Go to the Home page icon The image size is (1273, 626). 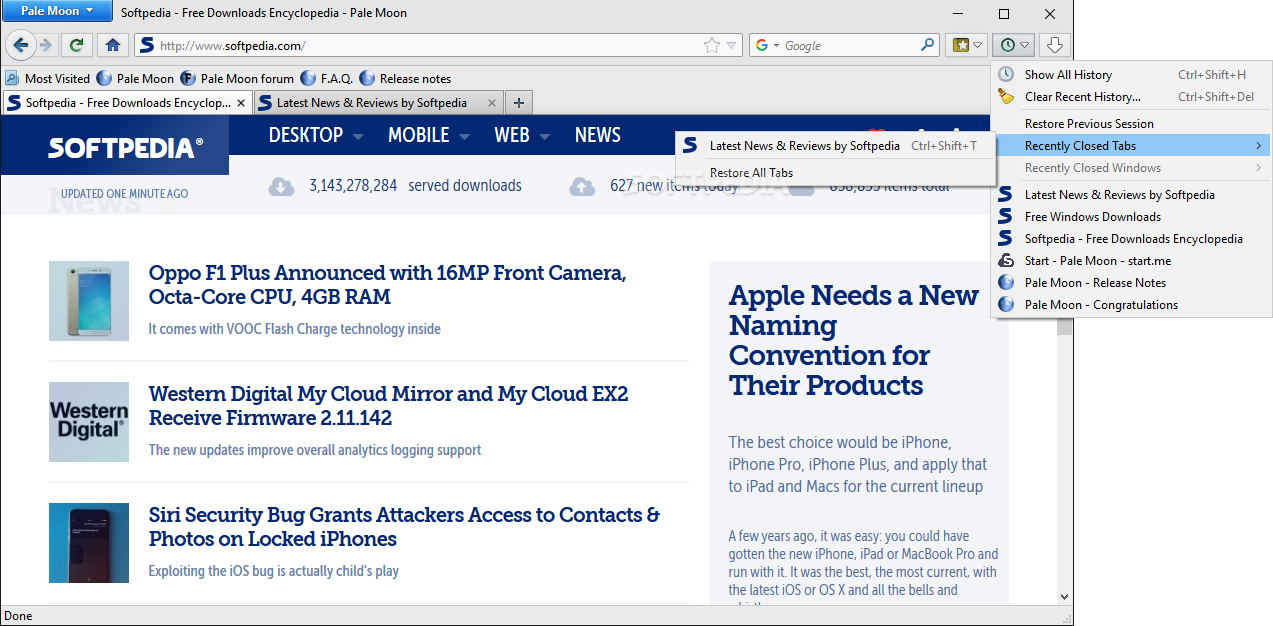point(113,45)
